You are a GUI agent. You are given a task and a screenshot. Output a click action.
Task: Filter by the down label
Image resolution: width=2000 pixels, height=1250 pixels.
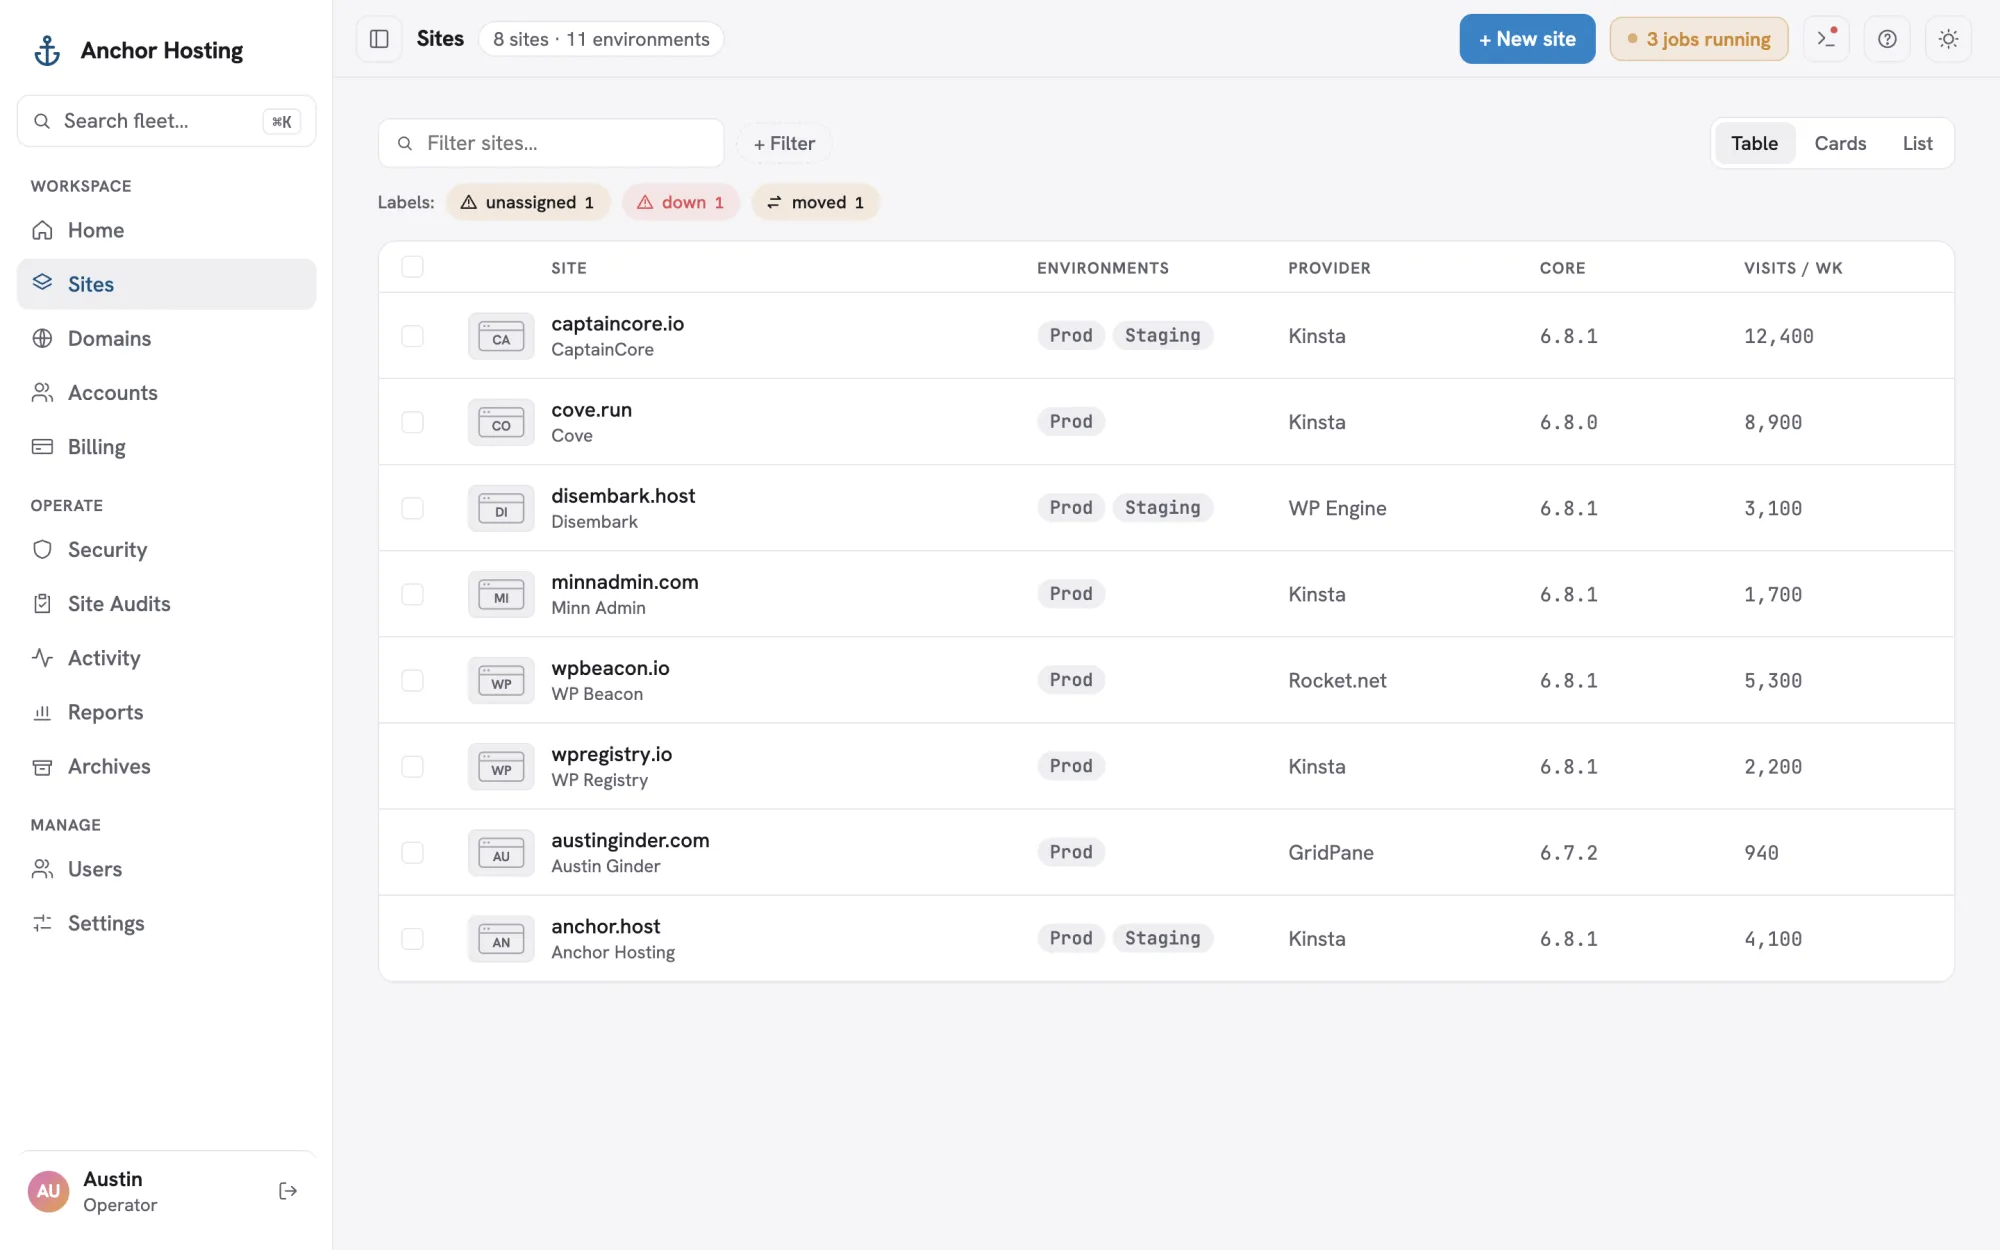coord(680,202)
